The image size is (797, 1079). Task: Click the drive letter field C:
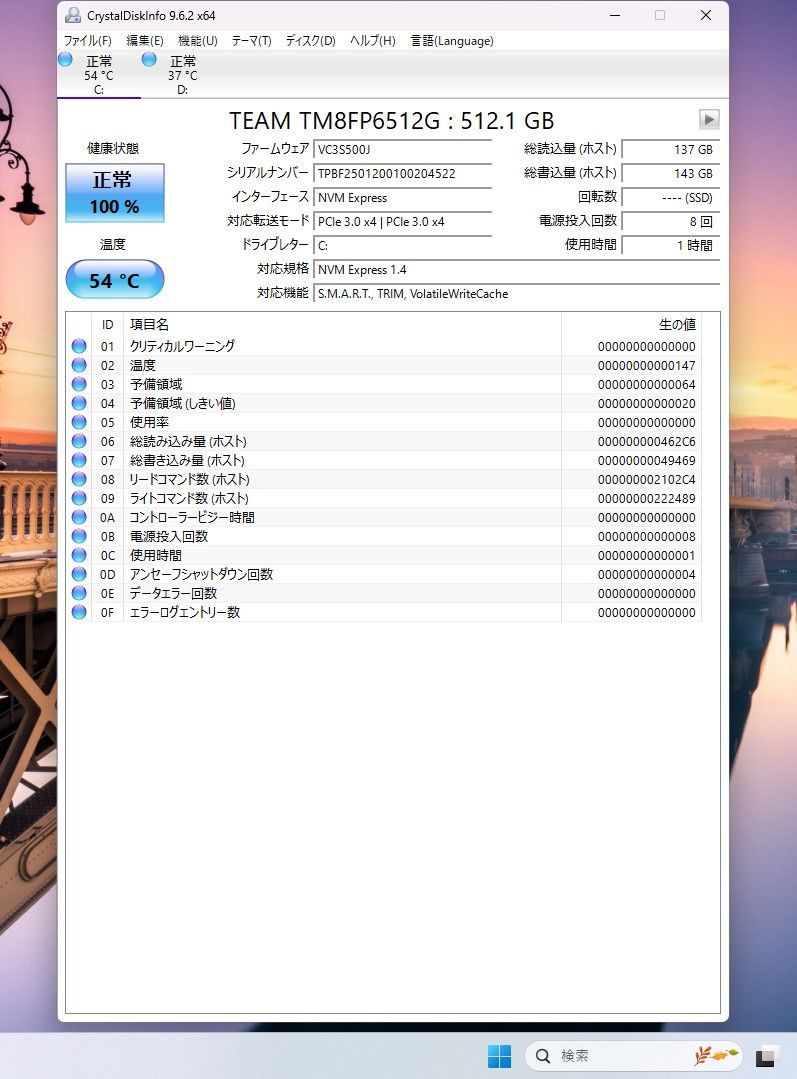(x=403, y=246)
